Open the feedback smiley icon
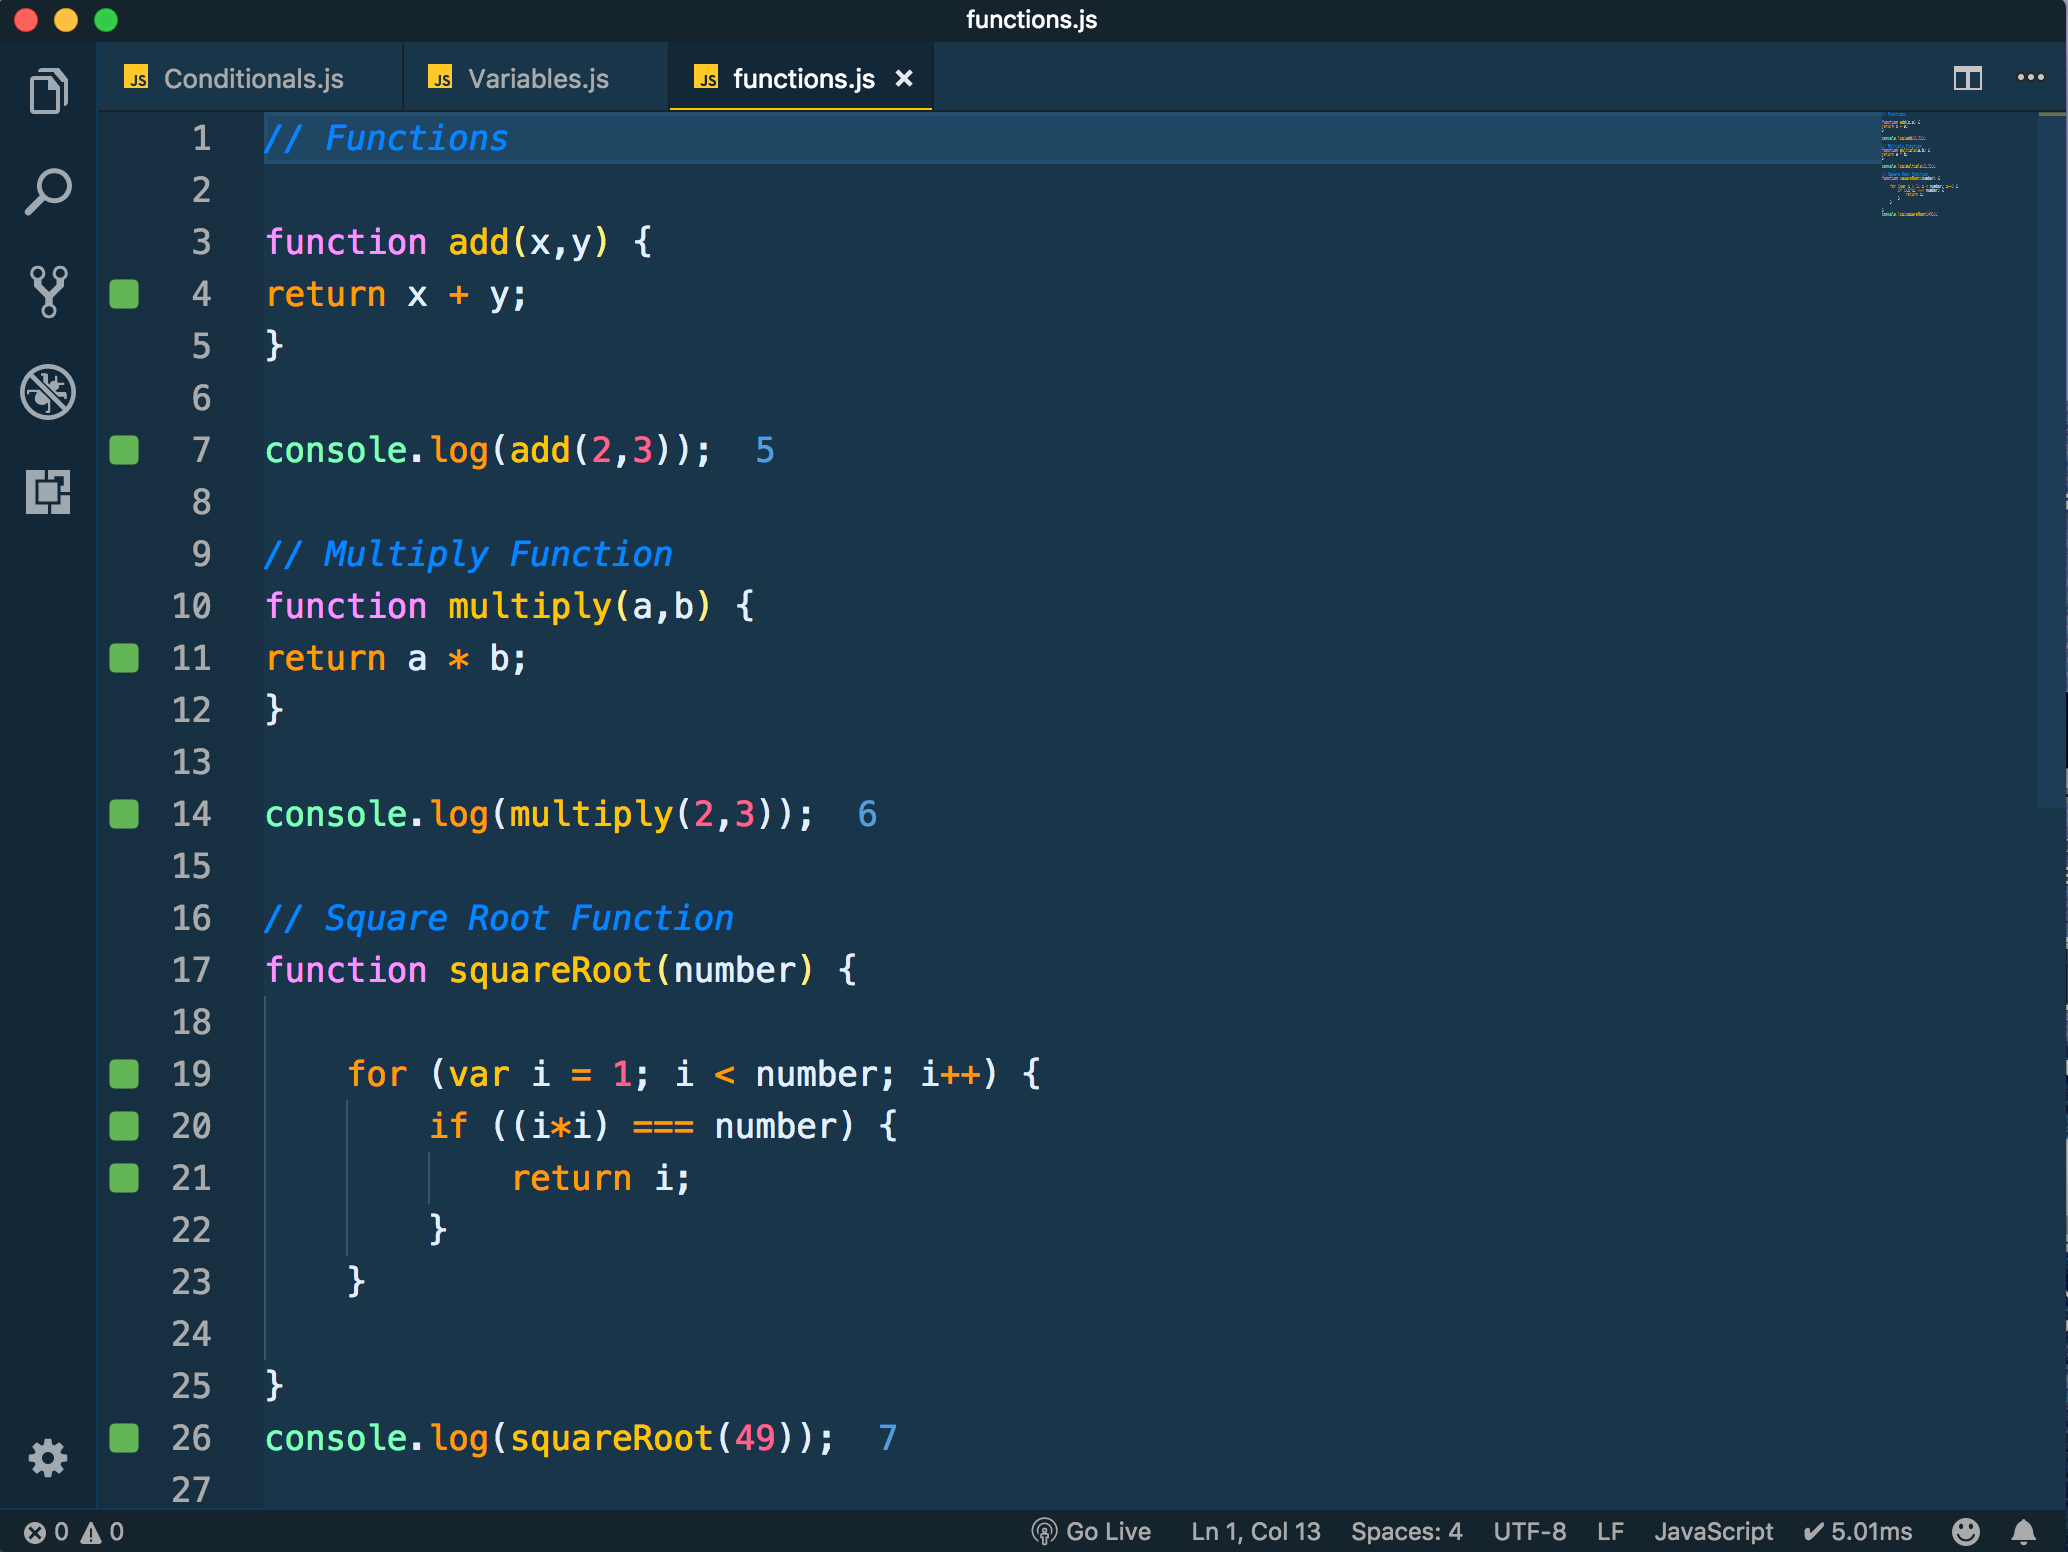This screenshot has width=2068, height=1552. pos(1965,1532)
